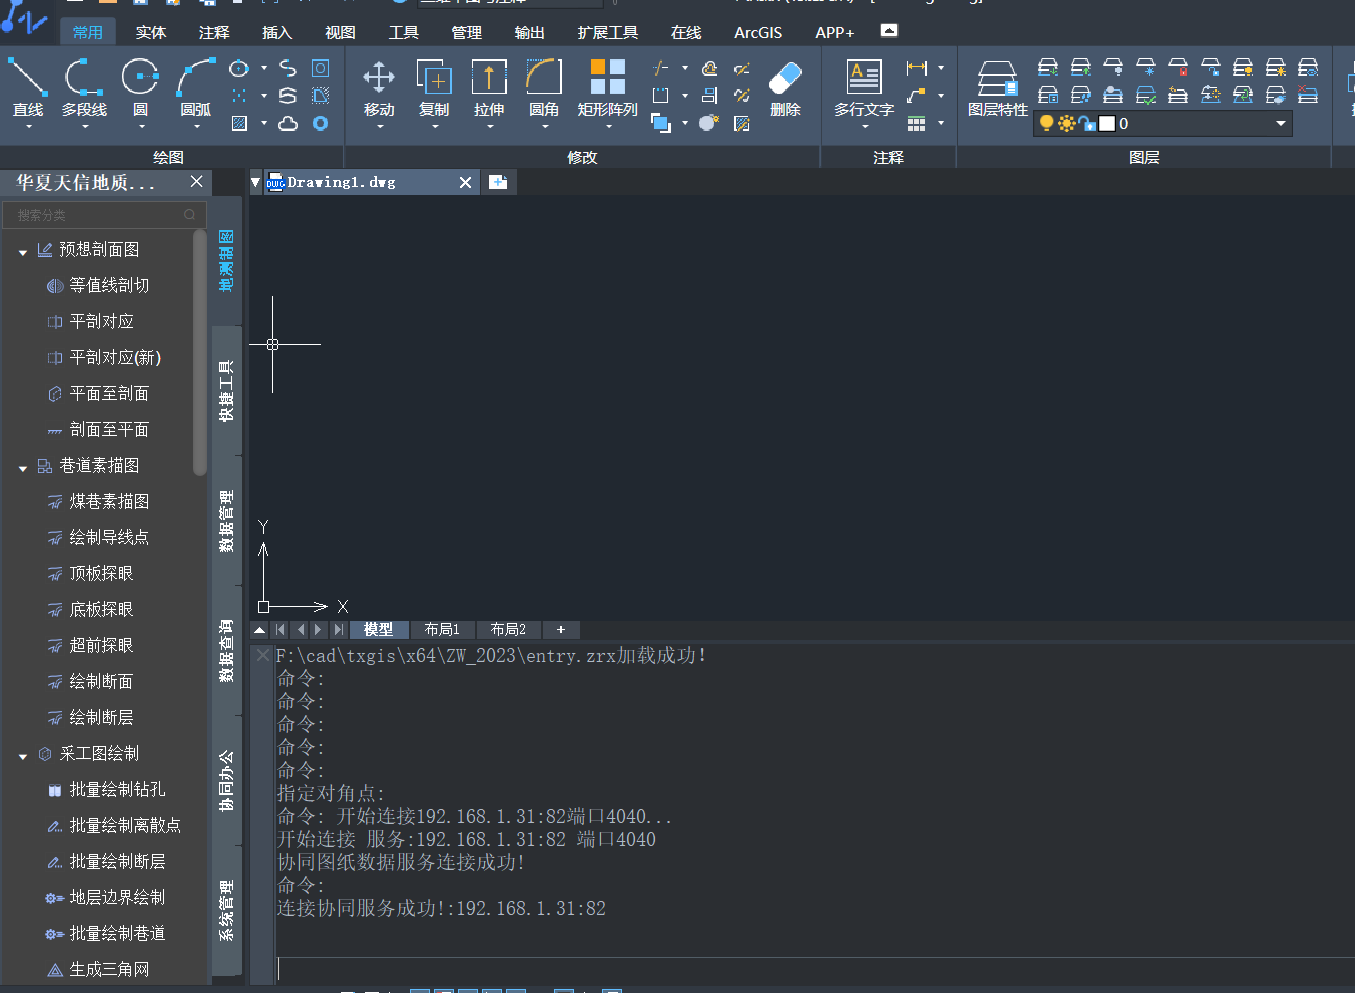Open 图层特性 layer properties manager
This screenshot has width=1355, height=993.
tap(998, 87)
